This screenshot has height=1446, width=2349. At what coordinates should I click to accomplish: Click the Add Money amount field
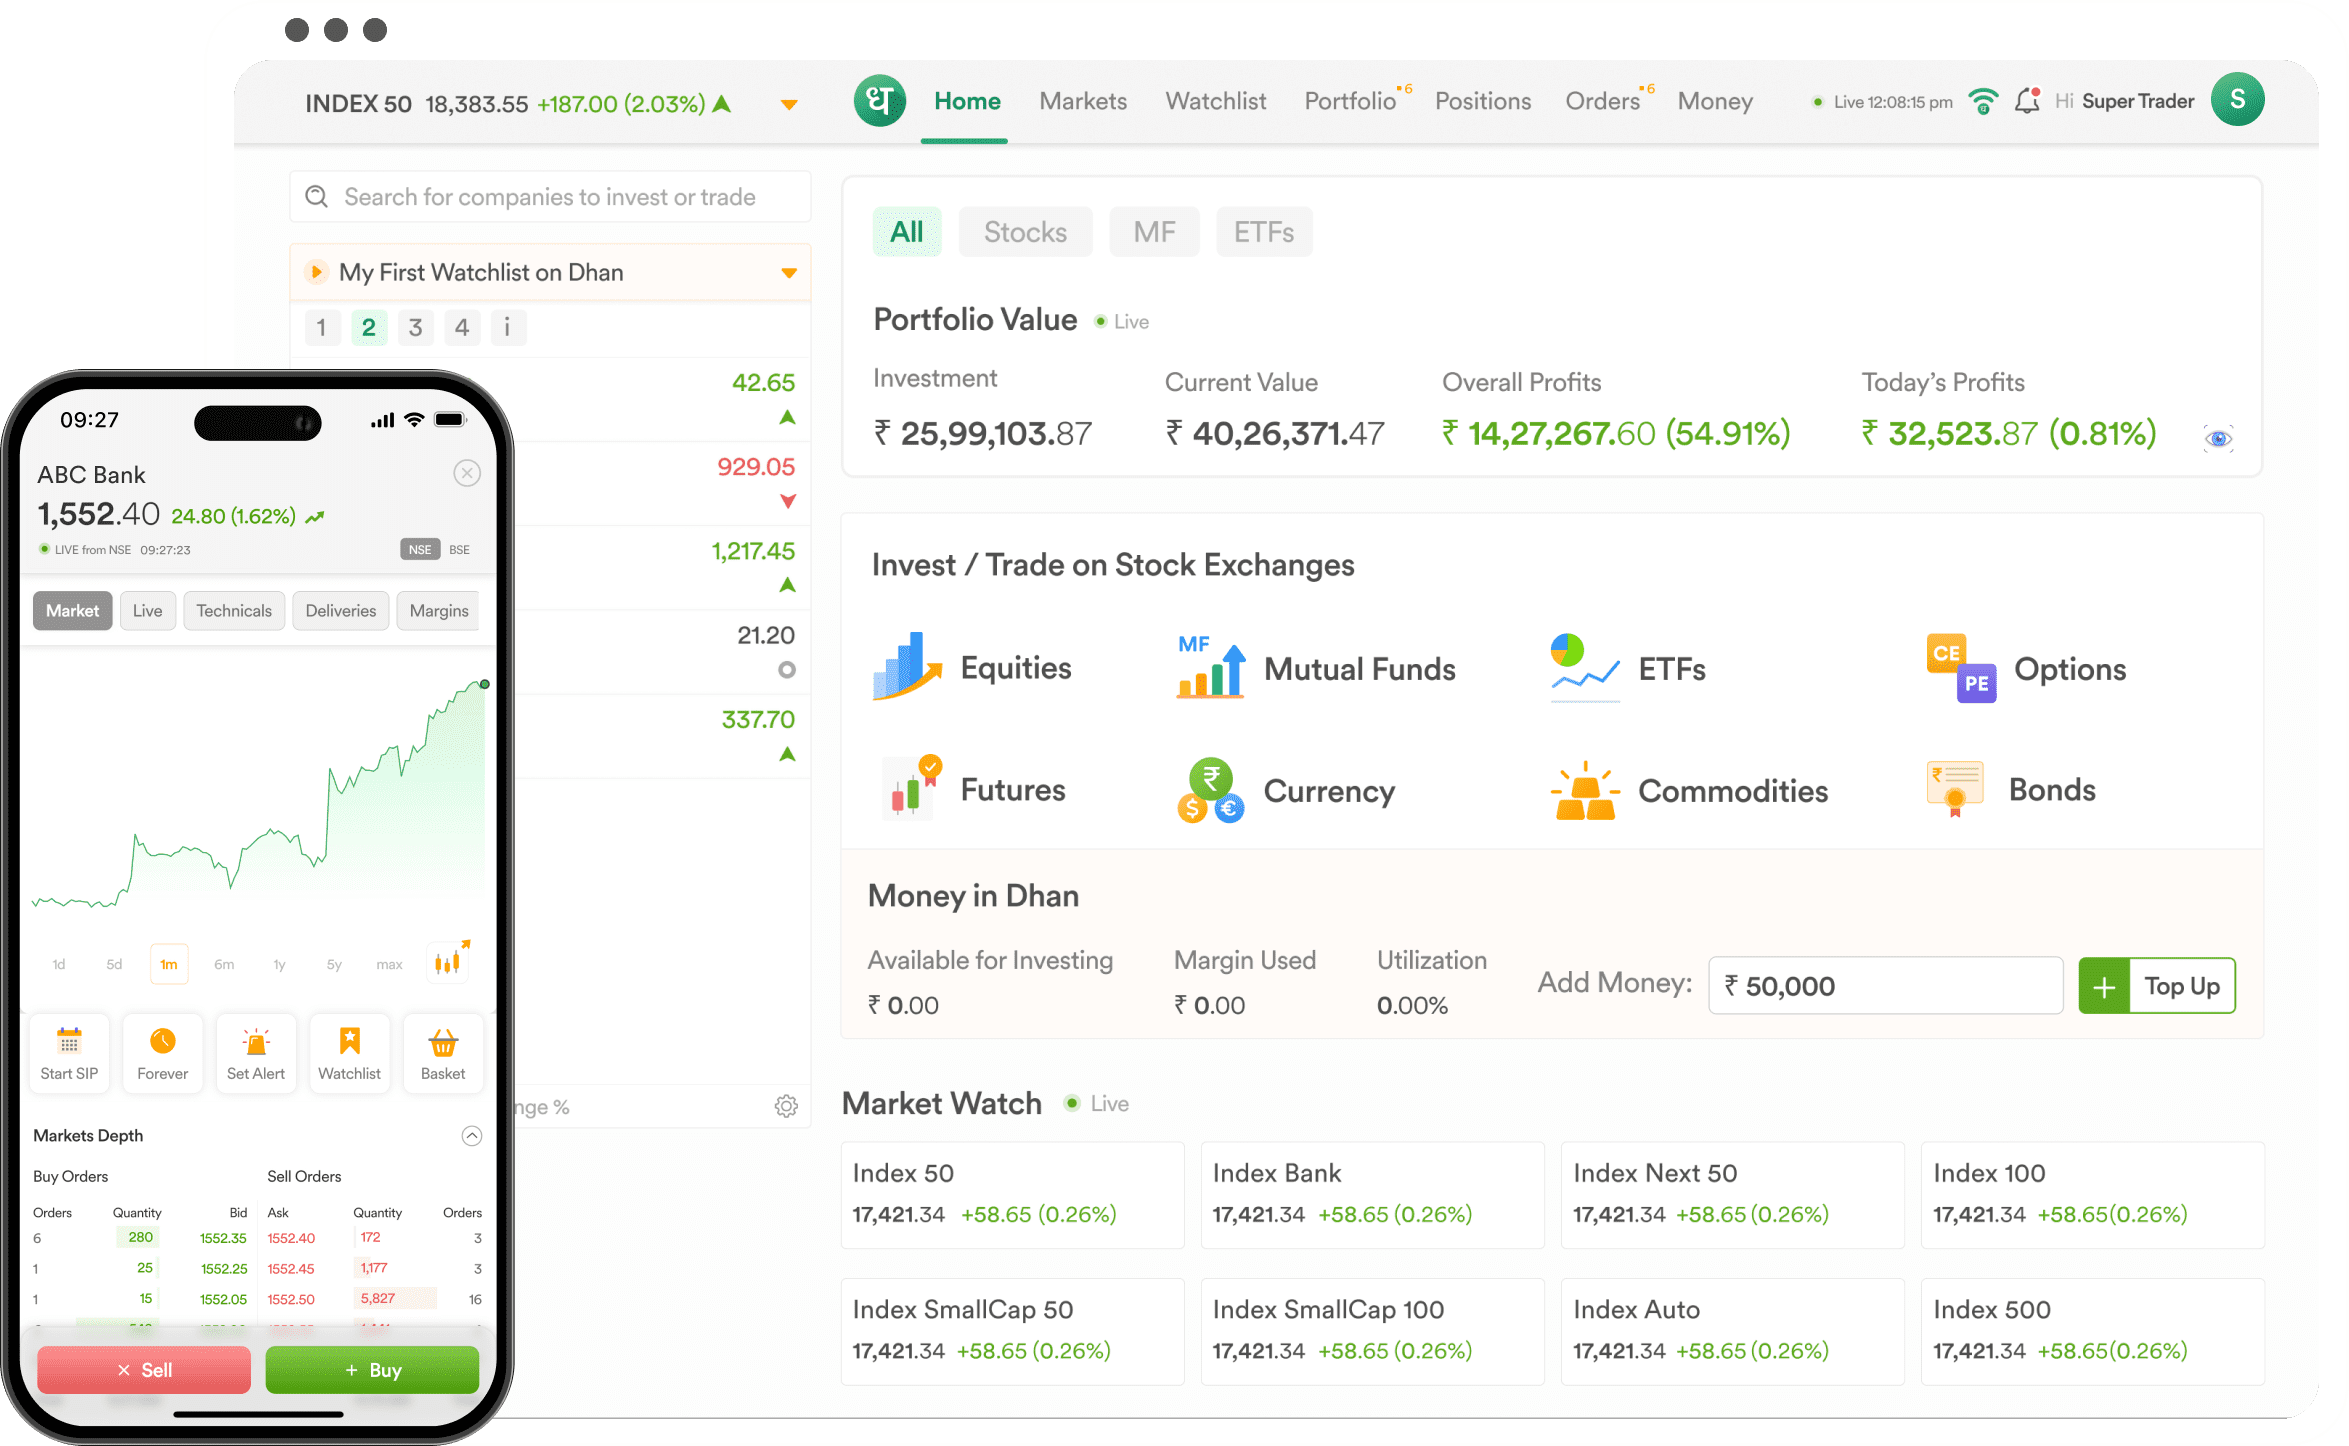(x=1885, y=986)
